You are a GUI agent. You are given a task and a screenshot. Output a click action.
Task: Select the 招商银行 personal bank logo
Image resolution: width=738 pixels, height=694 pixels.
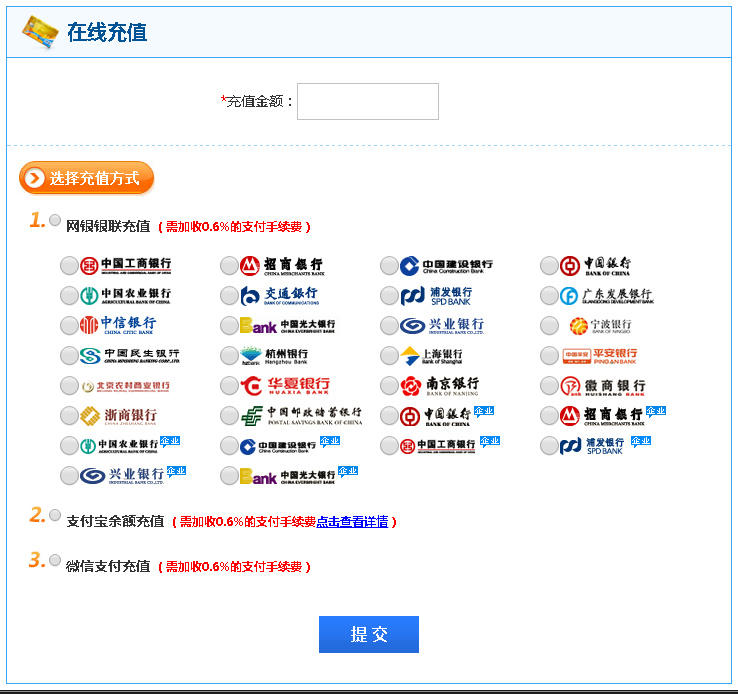pyautogui.click(x=282, y=265)
